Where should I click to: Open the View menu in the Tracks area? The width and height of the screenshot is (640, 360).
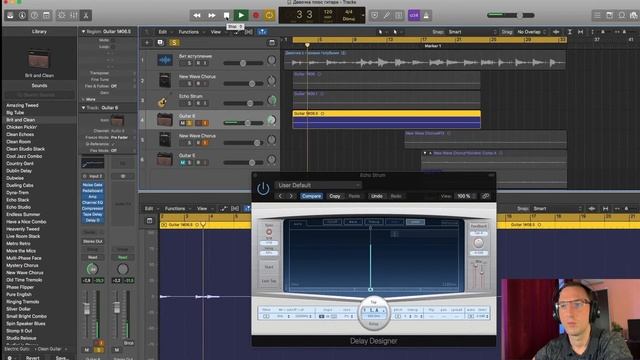[217, 32]
